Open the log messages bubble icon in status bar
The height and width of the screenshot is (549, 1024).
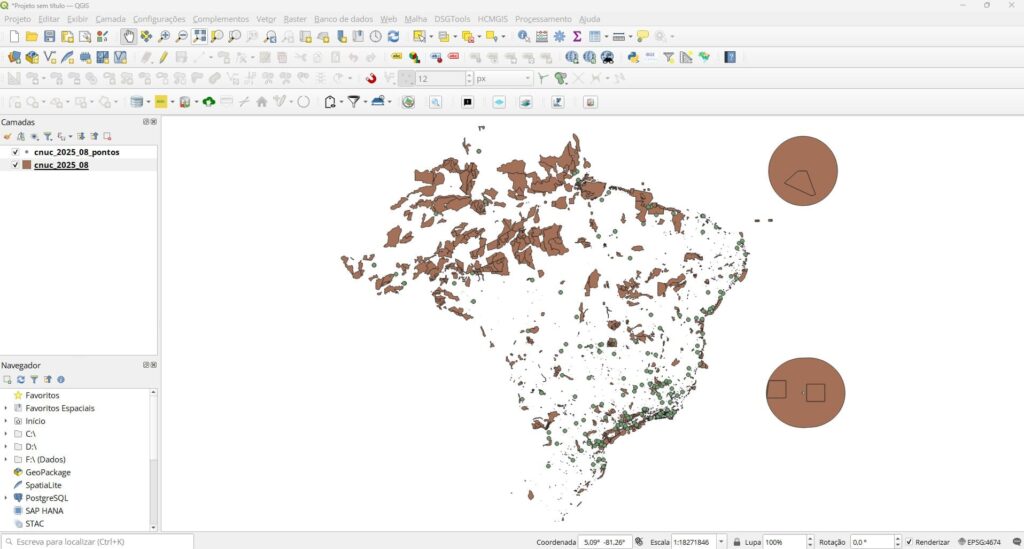1016,542
